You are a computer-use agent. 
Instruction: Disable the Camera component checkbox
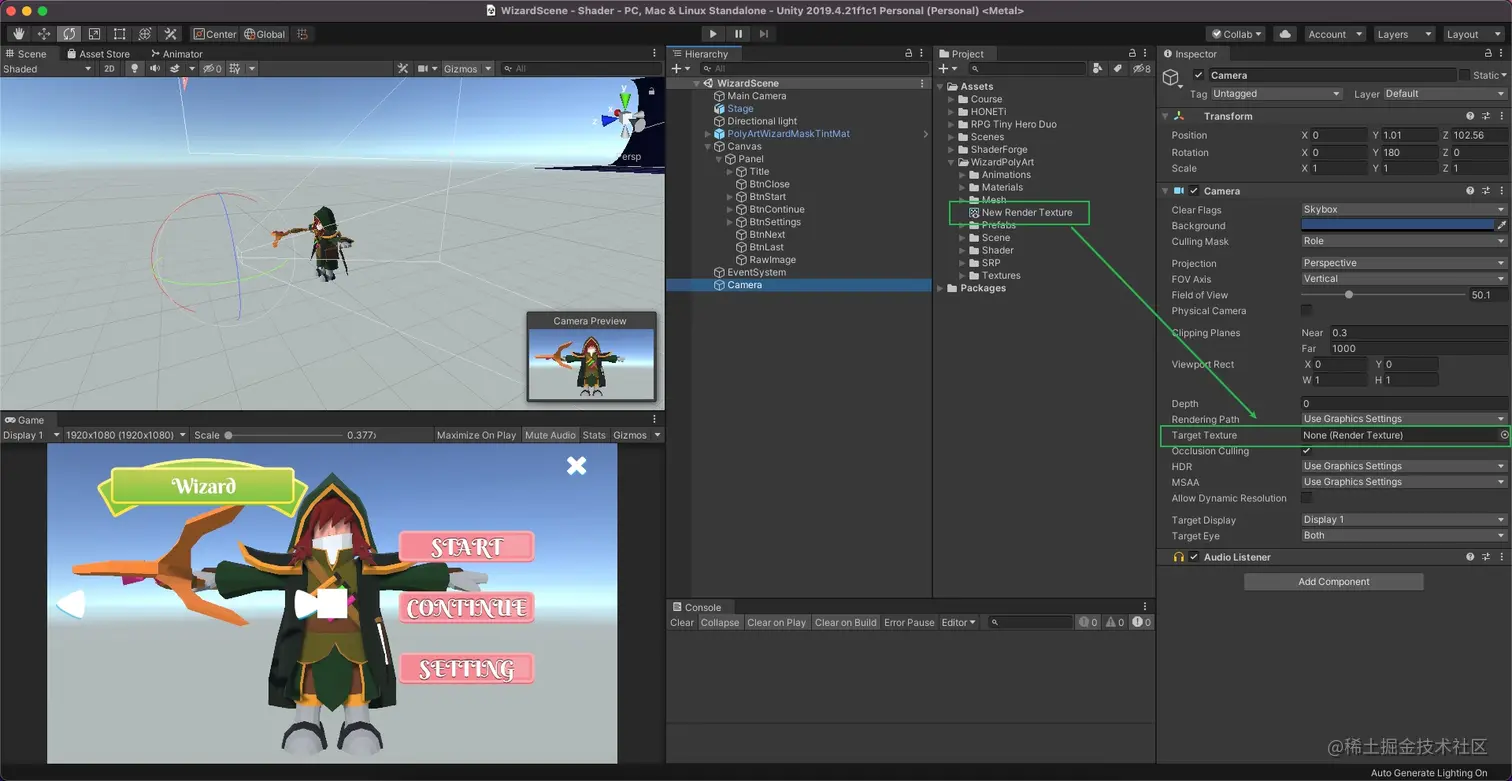point(1194,191)
